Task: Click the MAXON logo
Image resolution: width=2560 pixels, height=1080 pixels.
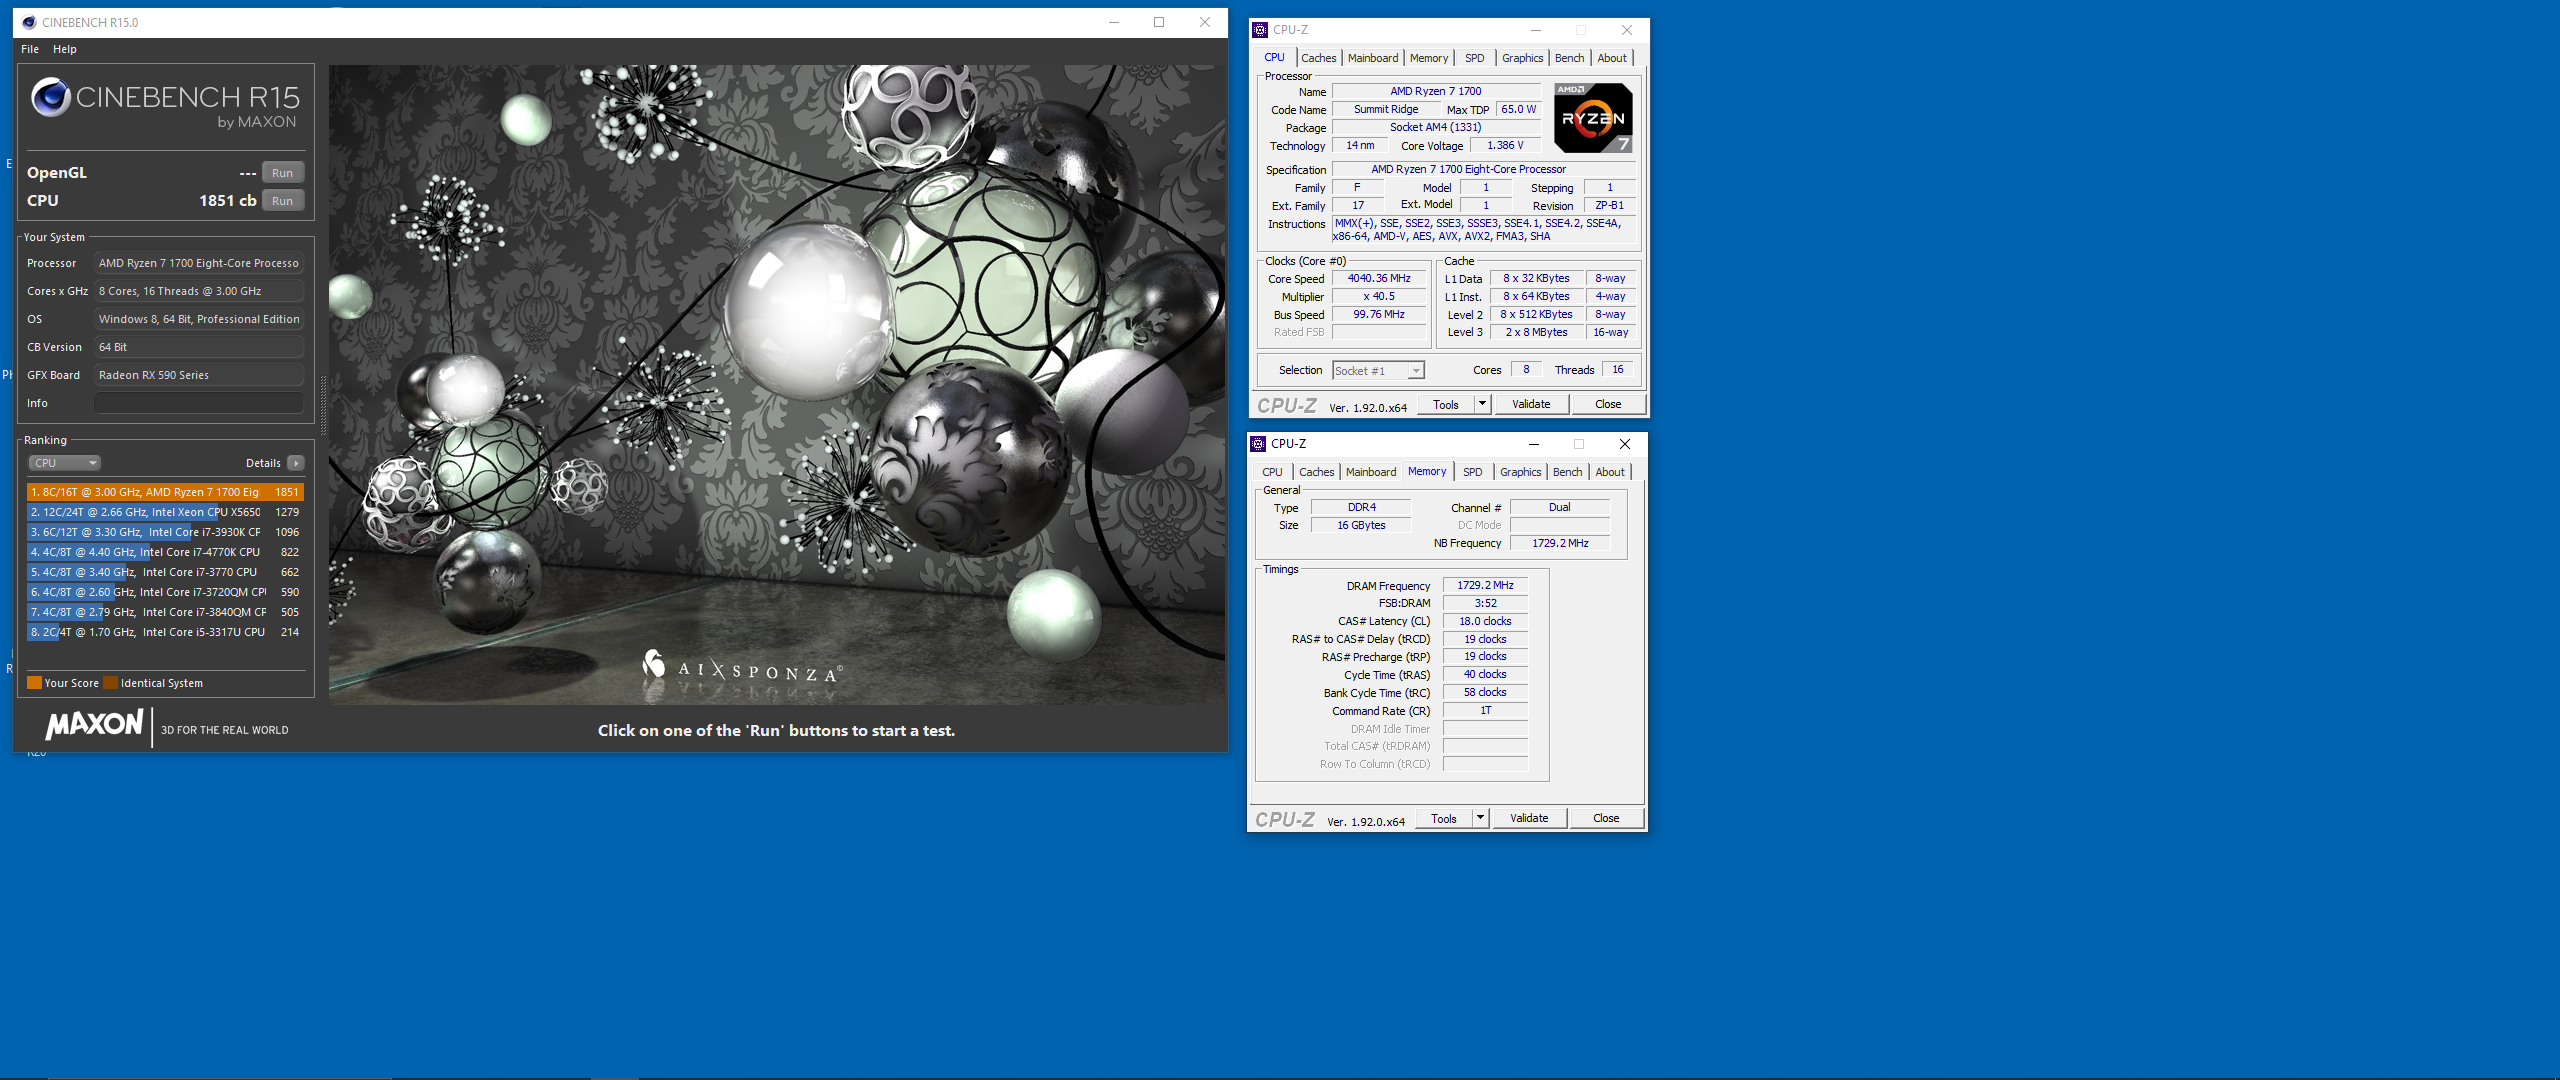Action: click(x=95, y=724)
